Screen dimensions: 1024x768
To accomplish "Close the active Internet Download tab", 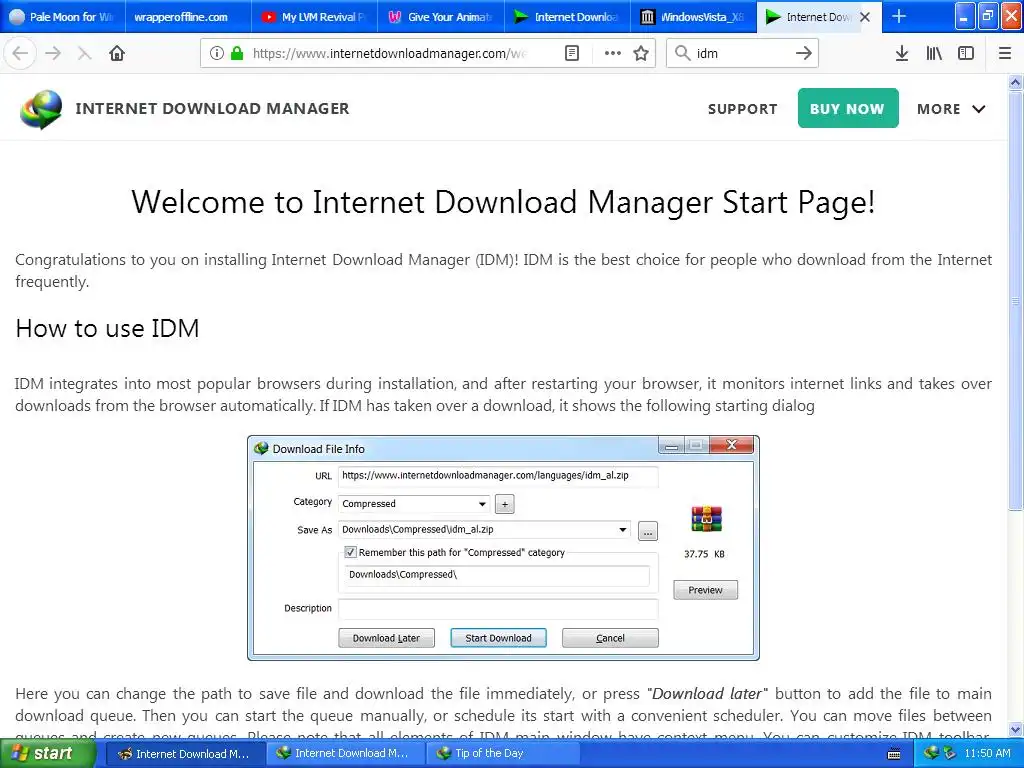I will pyautogui.click(x=865, y=17).
